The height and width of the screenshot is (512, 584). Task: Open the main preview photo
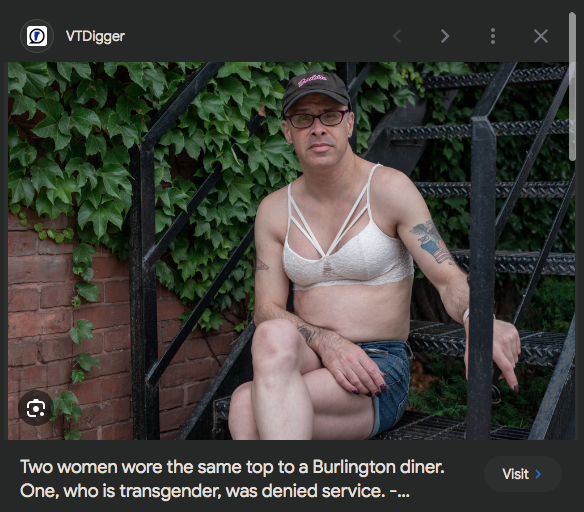coord(291,251)
